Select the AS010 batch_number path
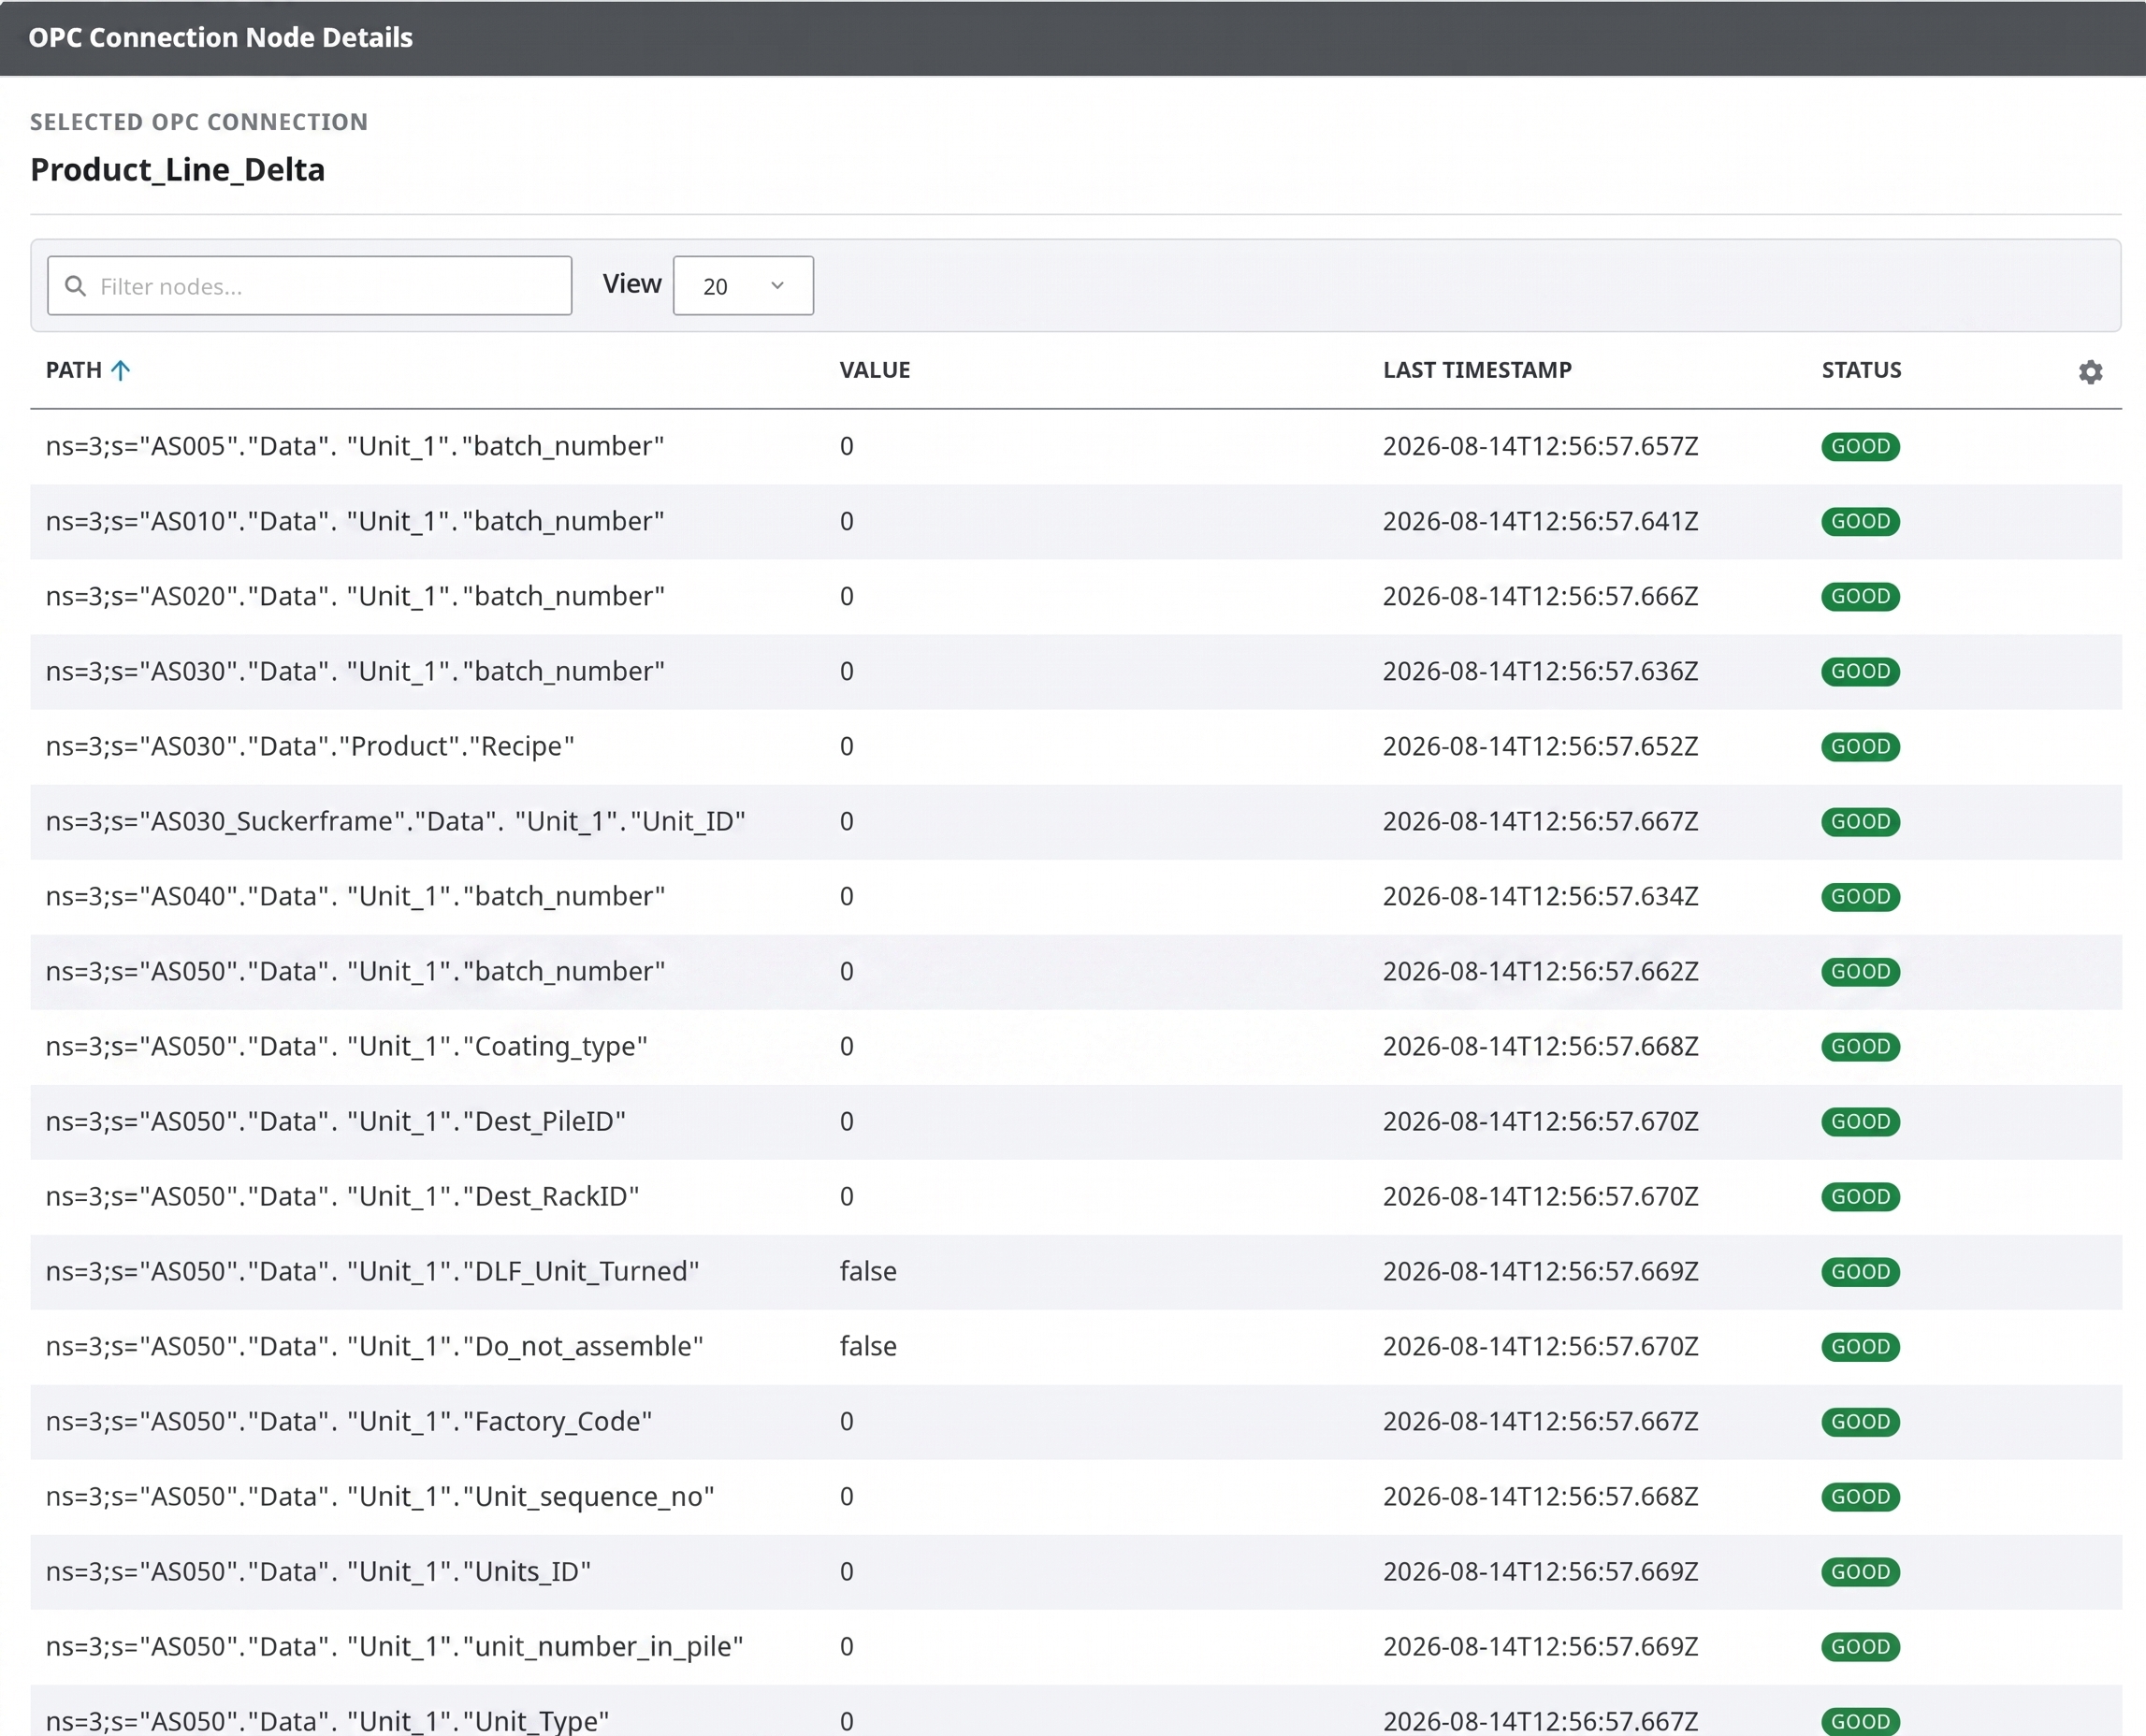This screenshot has width=2146, height=1736. point(355,521)
